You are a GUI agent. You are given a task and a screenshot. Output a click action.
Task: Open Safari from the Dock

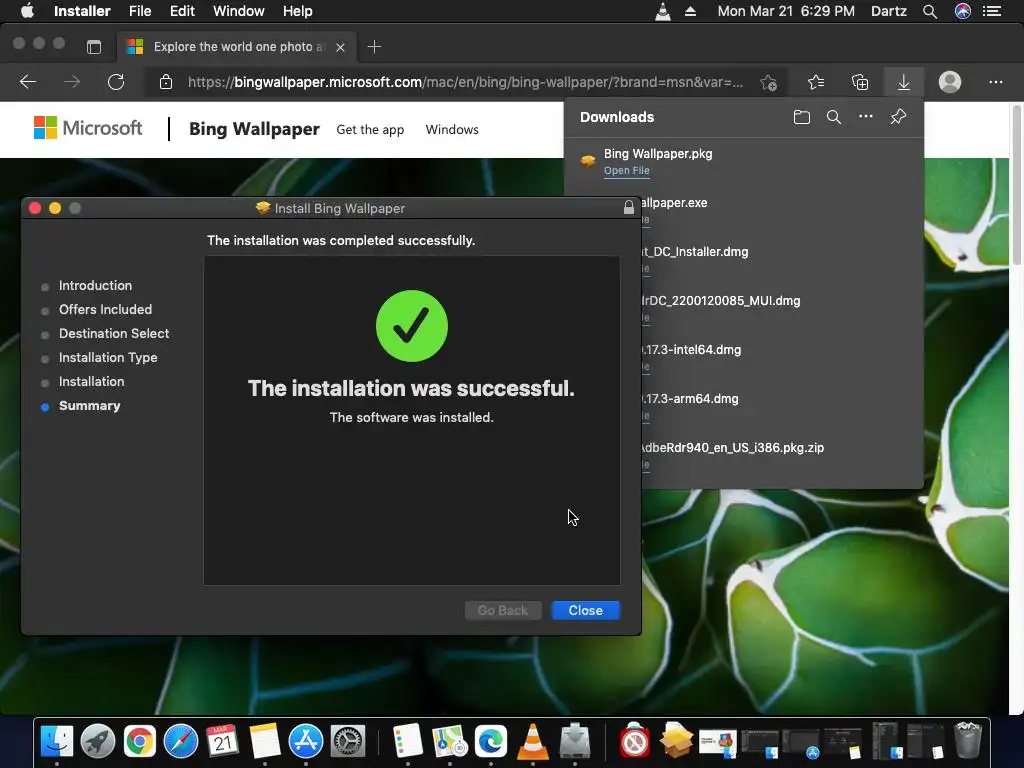click(x=181, y=741)
